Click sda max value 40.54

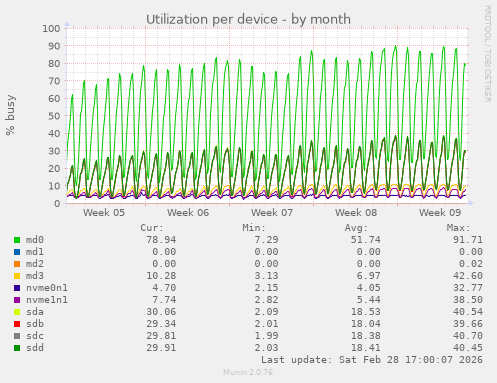[468, 312]
